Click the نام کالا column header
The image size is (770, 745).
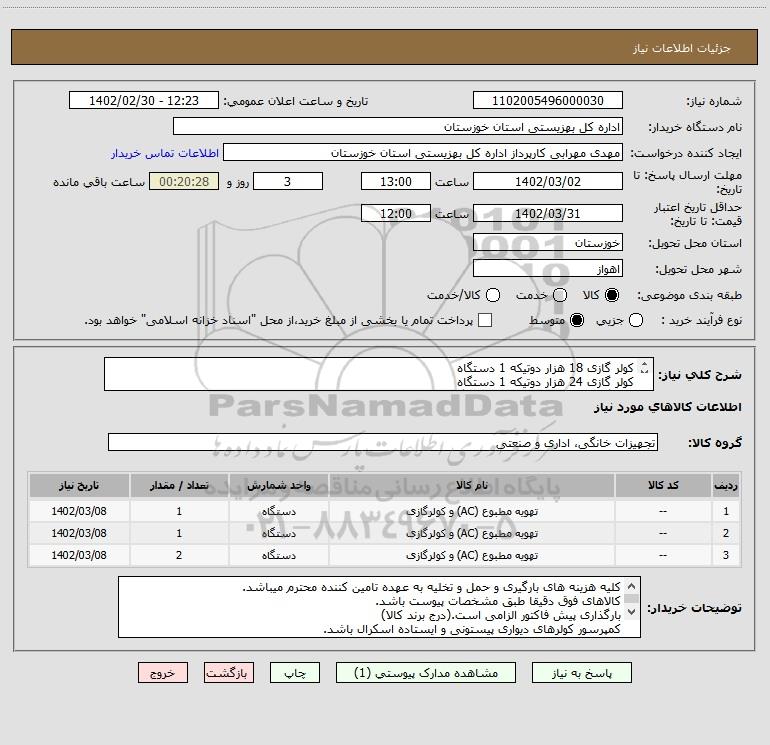coord(472,485)
